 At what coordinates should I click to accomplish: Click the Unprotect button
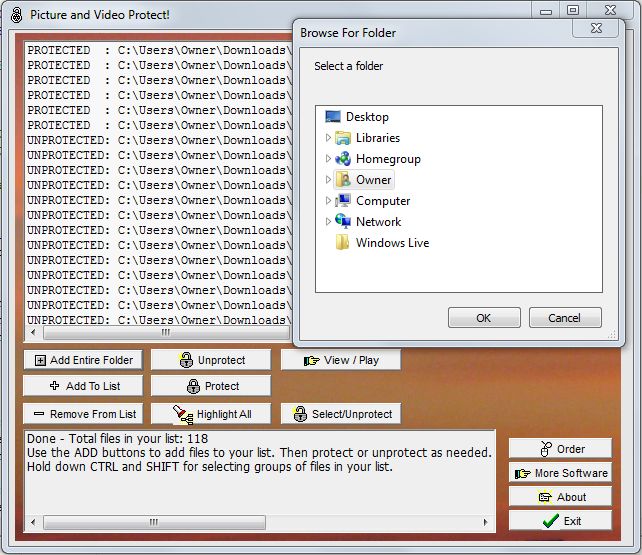tap(211, 360)
